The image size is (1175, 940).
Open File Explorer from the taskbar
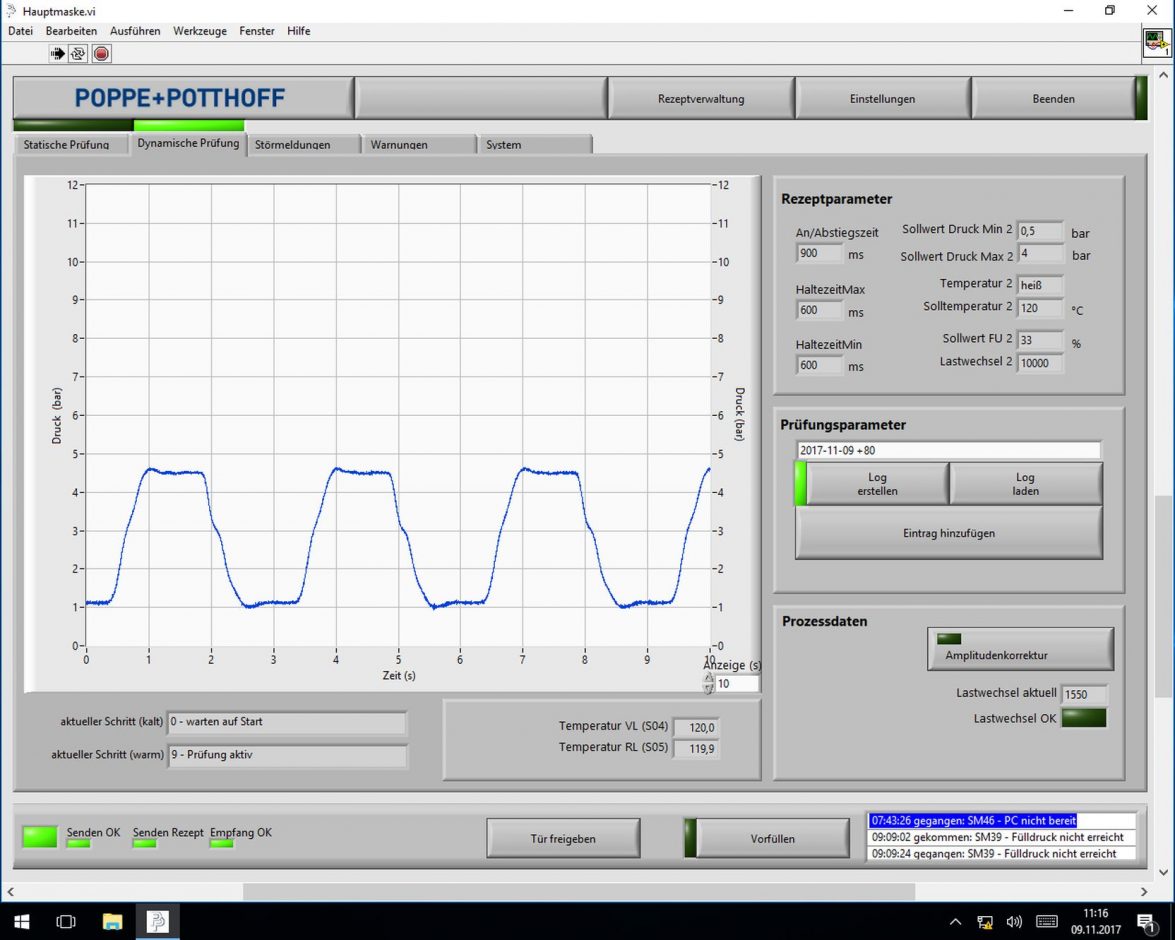pyautogui.click(x=112, y=921)
